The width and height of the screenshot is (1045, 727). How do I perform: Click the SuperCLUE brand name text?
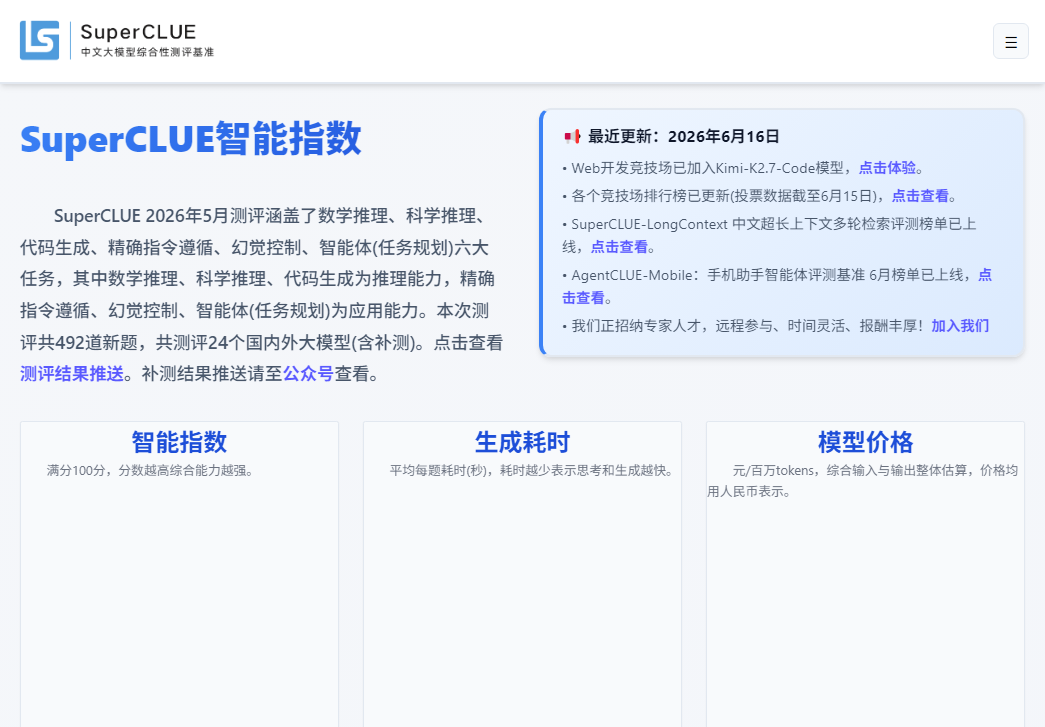138,32
